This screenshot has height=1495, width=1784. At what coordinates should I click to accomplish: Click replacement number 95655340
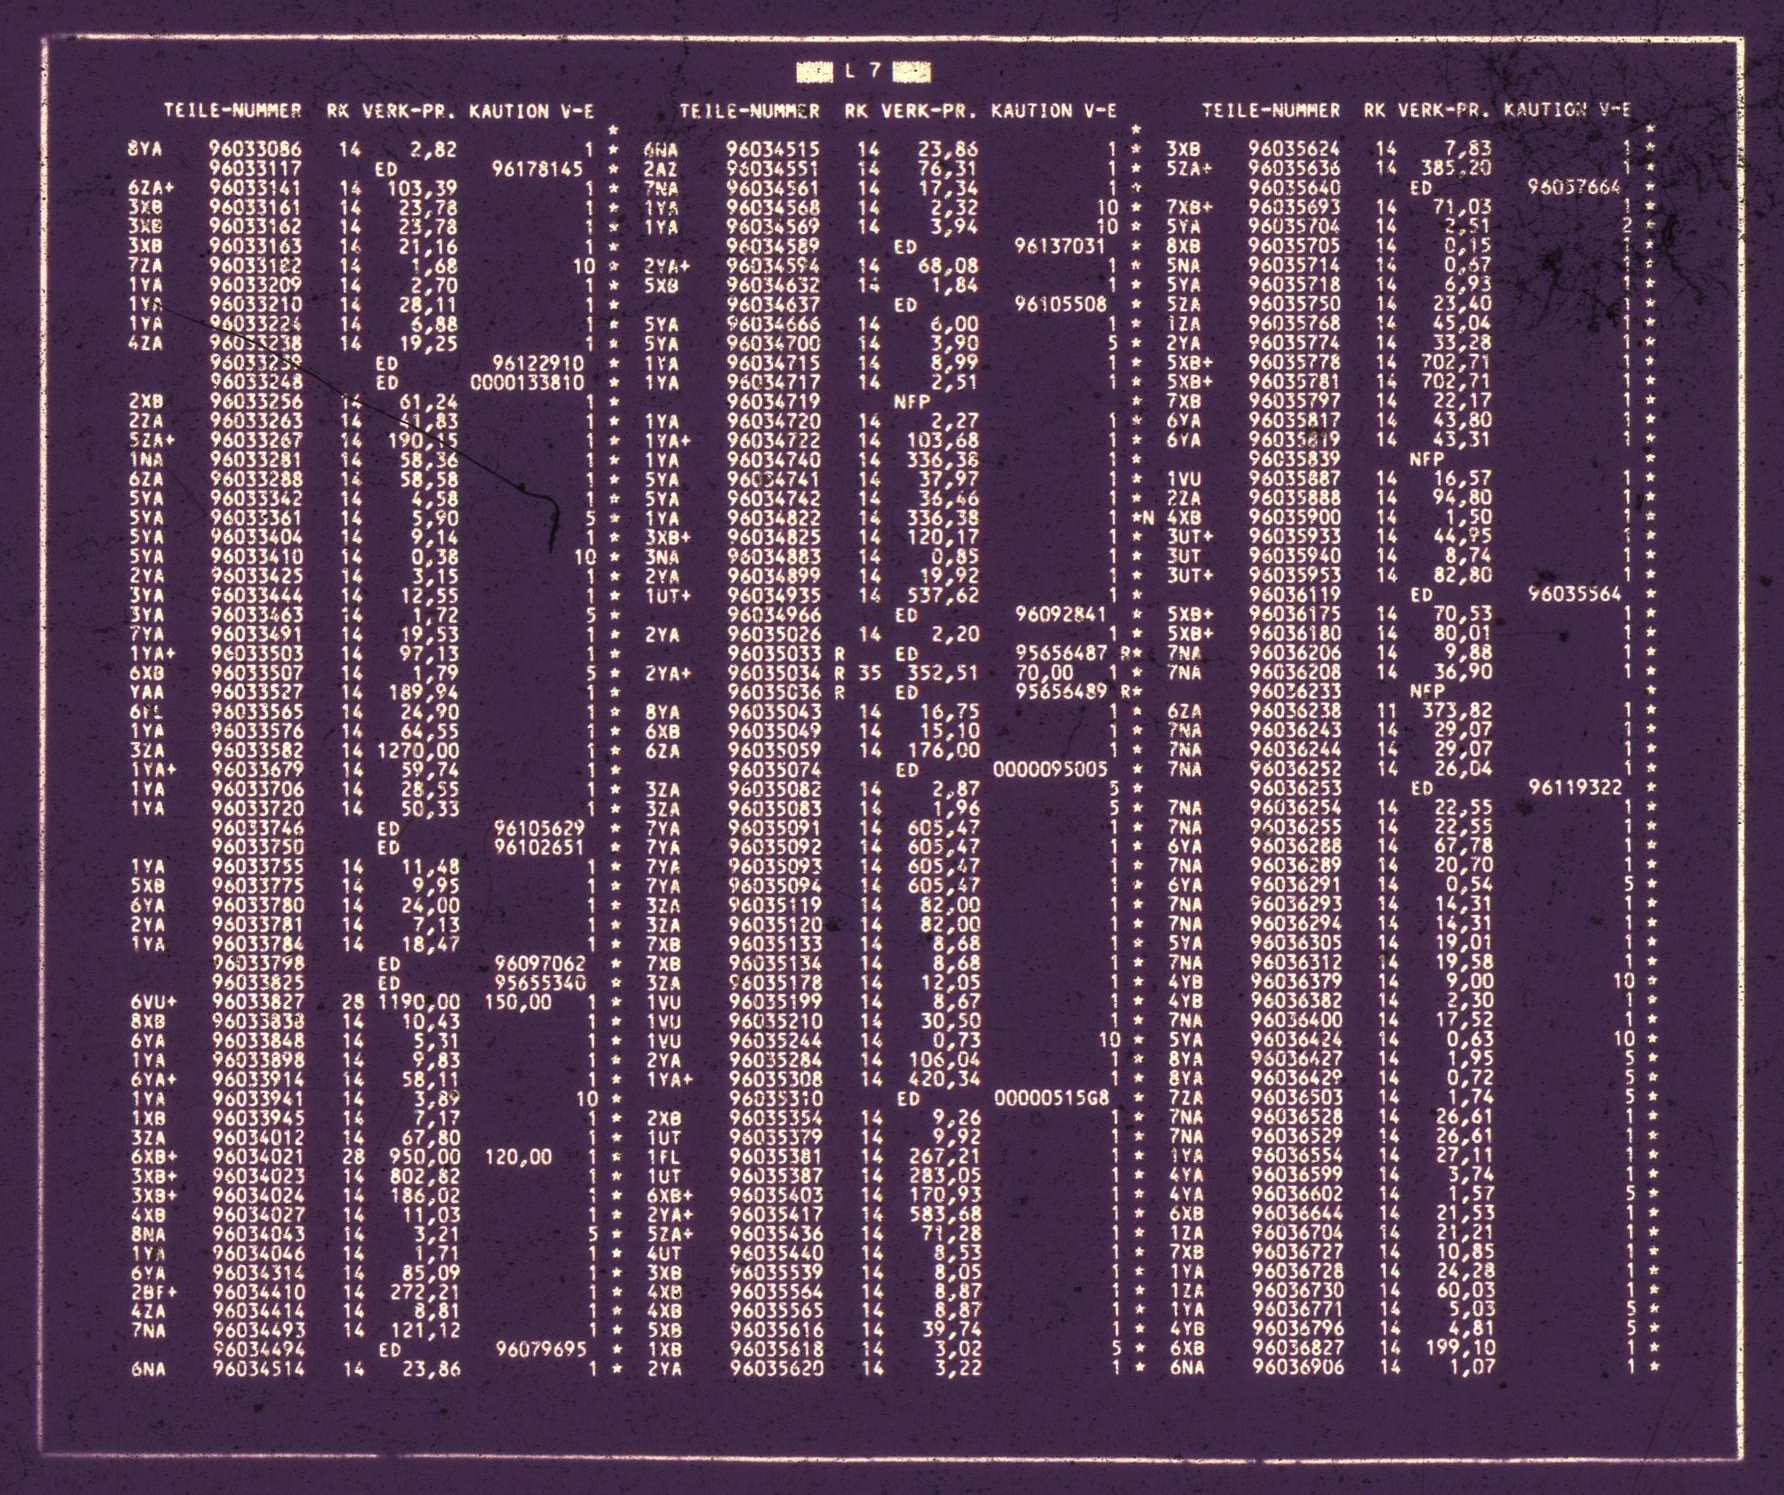(x=540, y=983)
